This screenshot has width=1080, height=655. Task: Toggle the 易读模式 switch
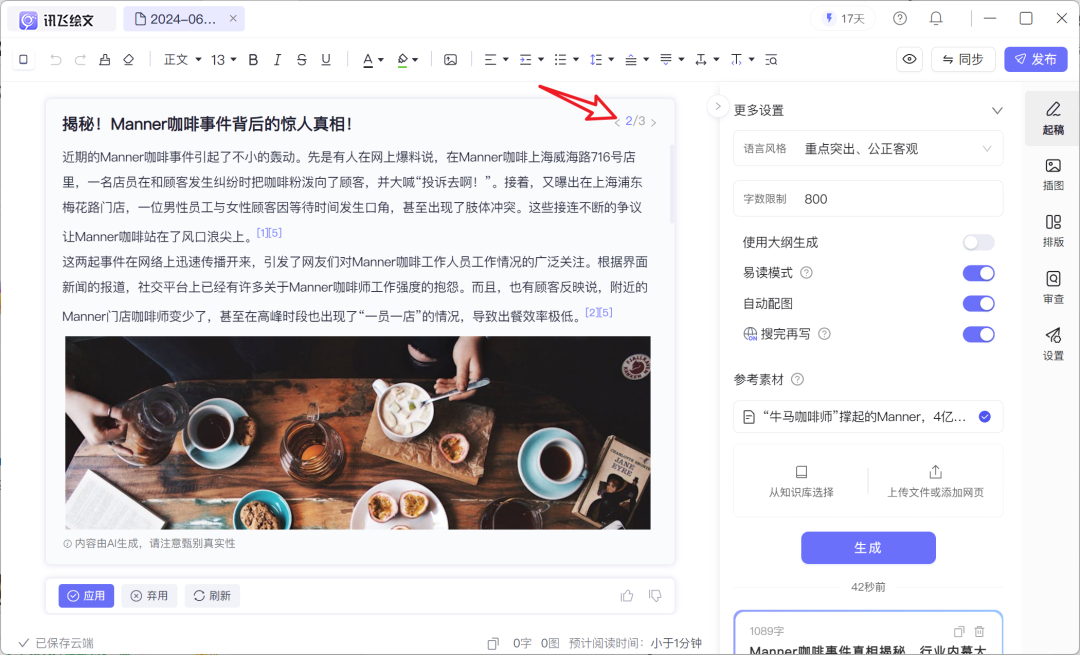pos(978,273)
